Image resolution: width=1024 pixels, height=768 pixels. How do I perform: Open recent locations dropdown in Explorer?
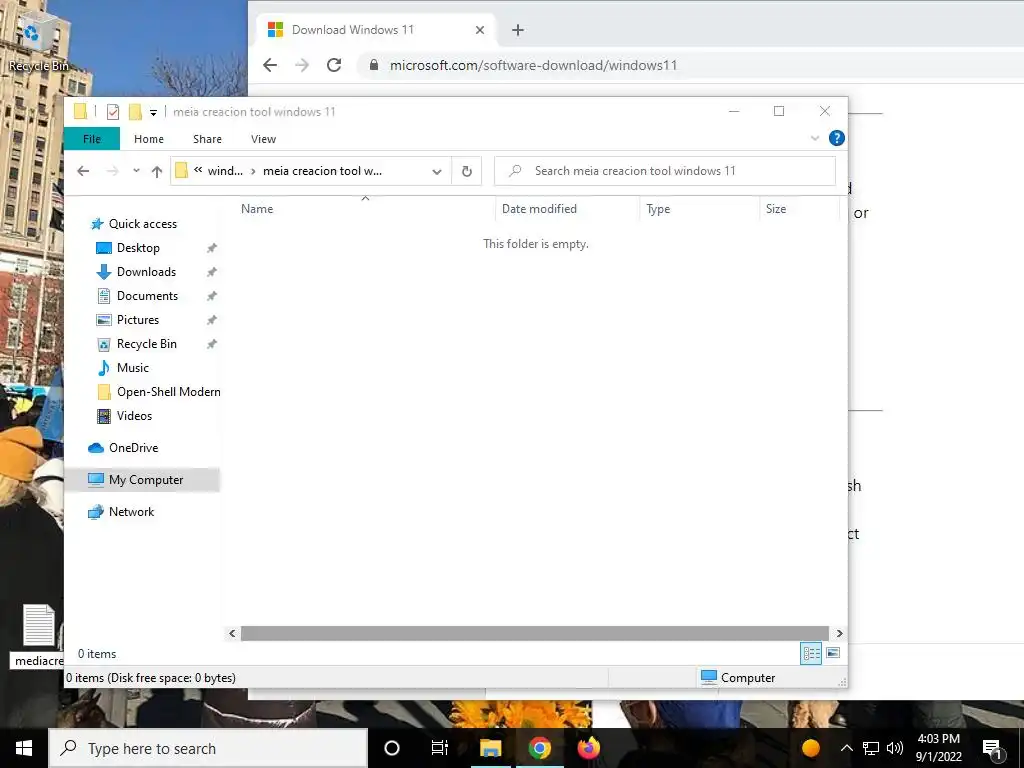point(136,171)
